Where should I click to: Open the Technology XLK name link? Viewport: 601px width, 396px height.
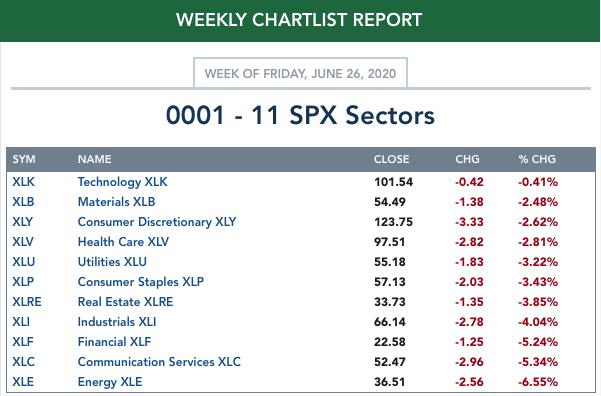[122, 182]
